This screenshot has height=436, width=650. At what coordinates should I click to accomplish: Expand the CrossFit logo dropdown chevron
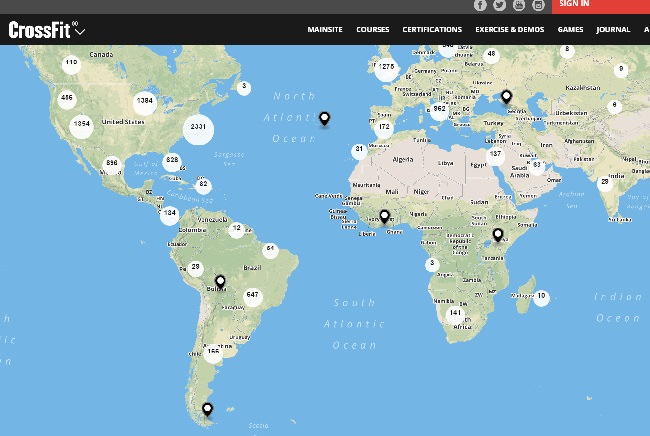tap(80, 31)
